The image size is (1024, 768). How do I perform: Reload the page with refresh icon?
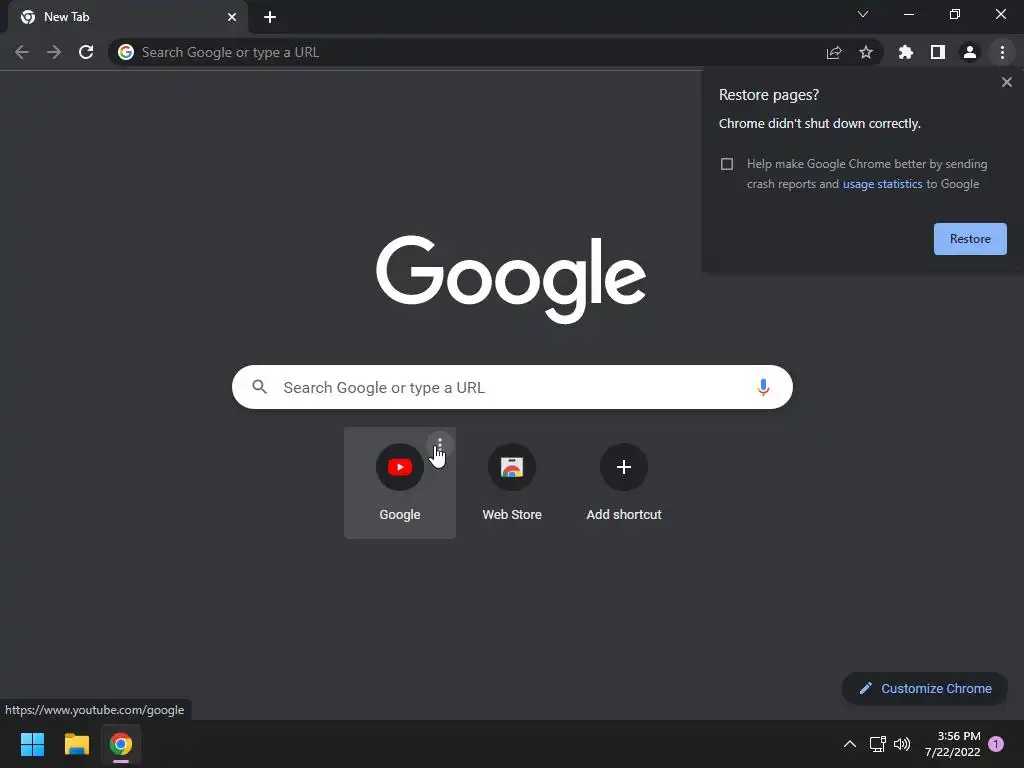pos(86,52)
